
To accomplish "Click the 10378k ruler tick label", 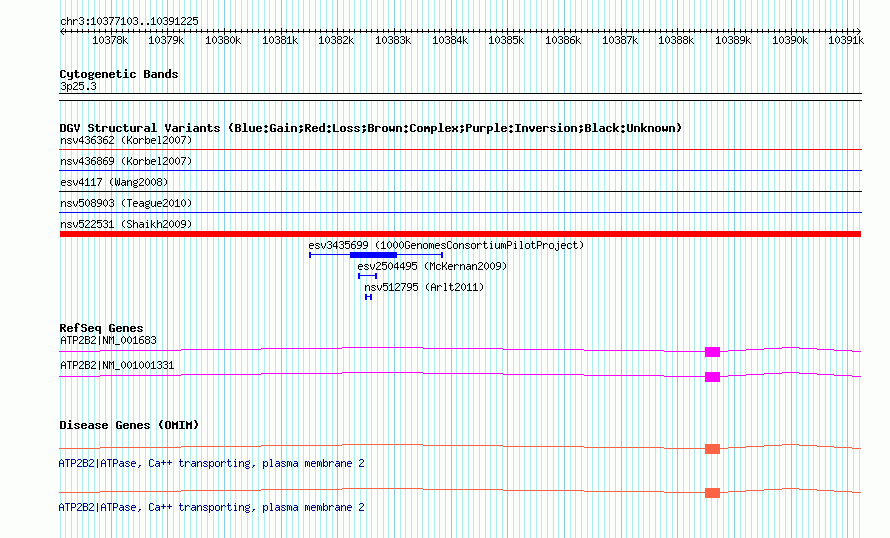I will tap(110, 40).
